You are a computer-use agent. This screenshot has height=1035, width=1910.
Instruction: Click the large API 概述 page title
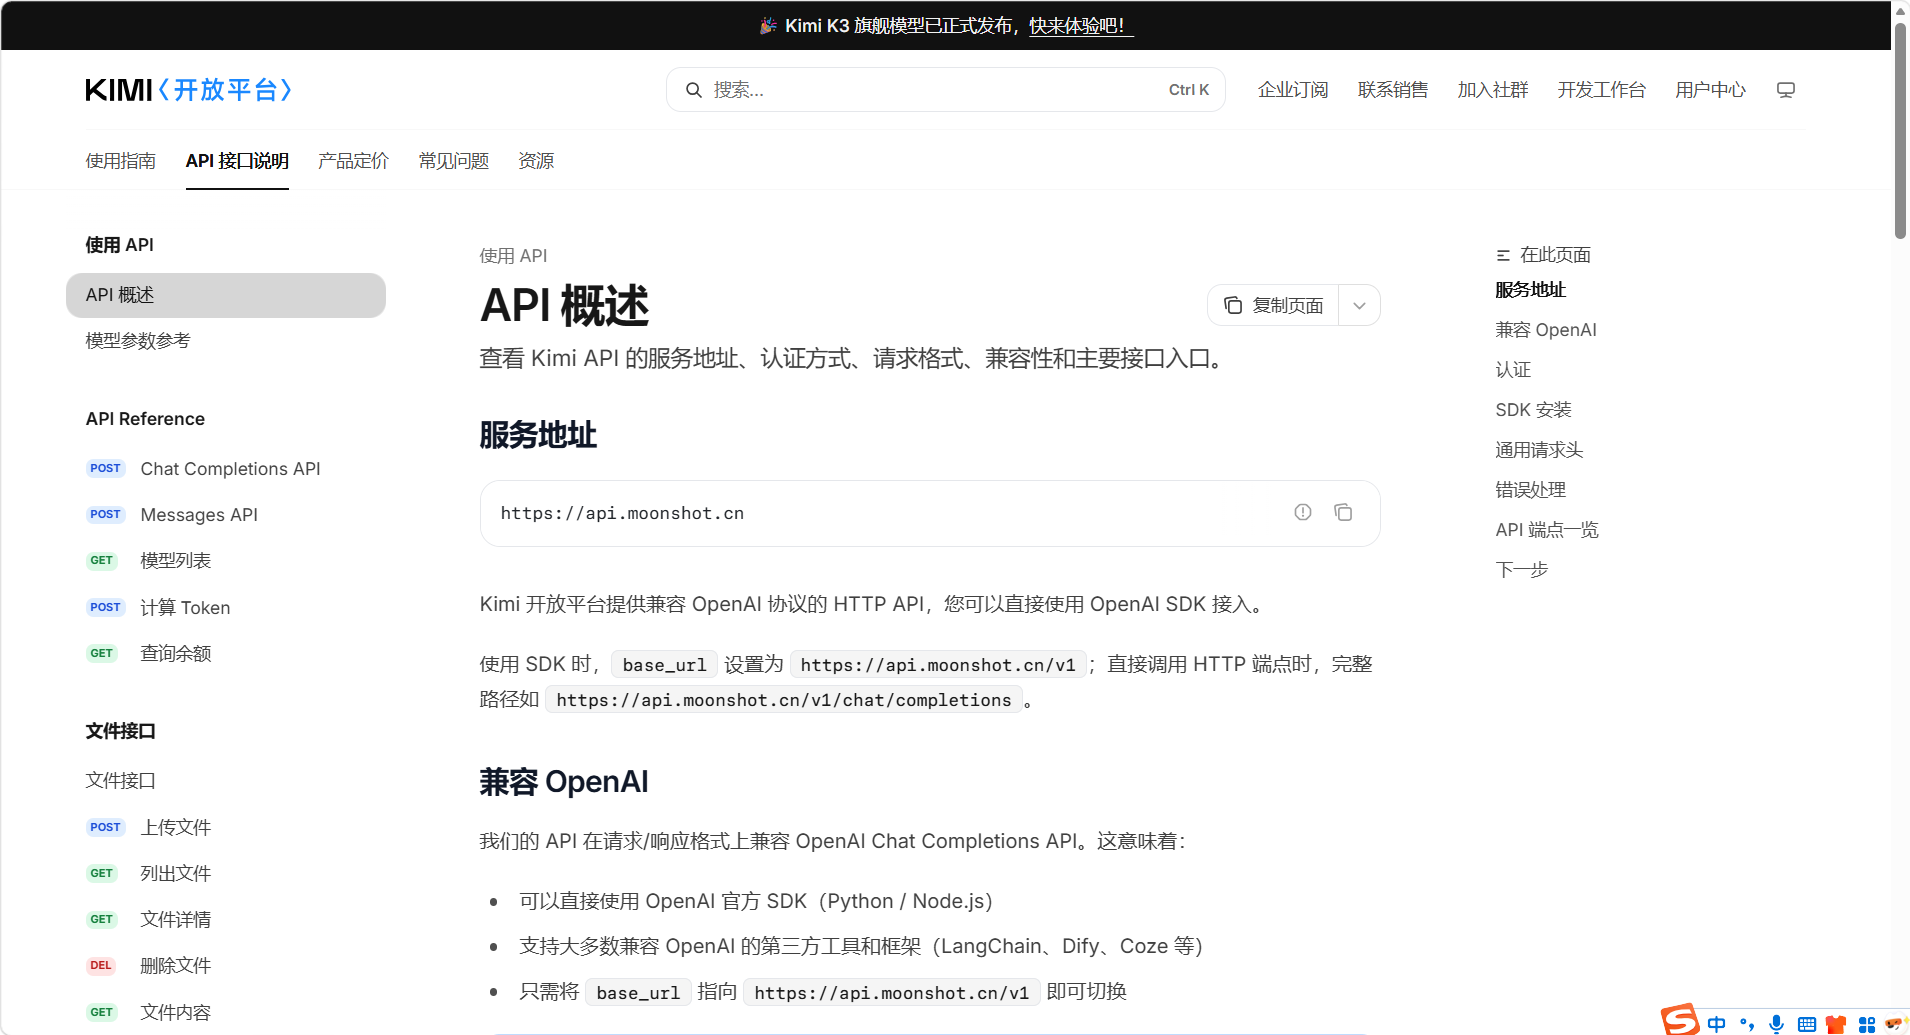click(x=565, y=306)
